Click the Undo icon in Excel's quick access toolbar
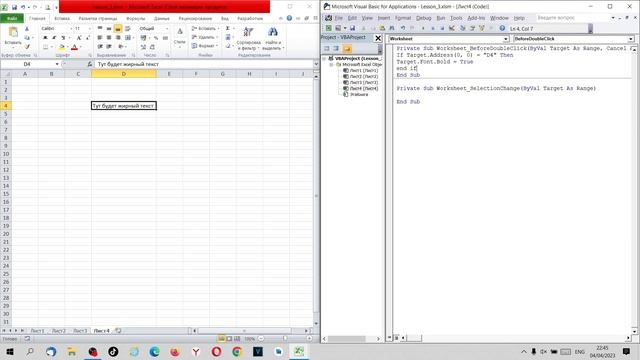 23,7
